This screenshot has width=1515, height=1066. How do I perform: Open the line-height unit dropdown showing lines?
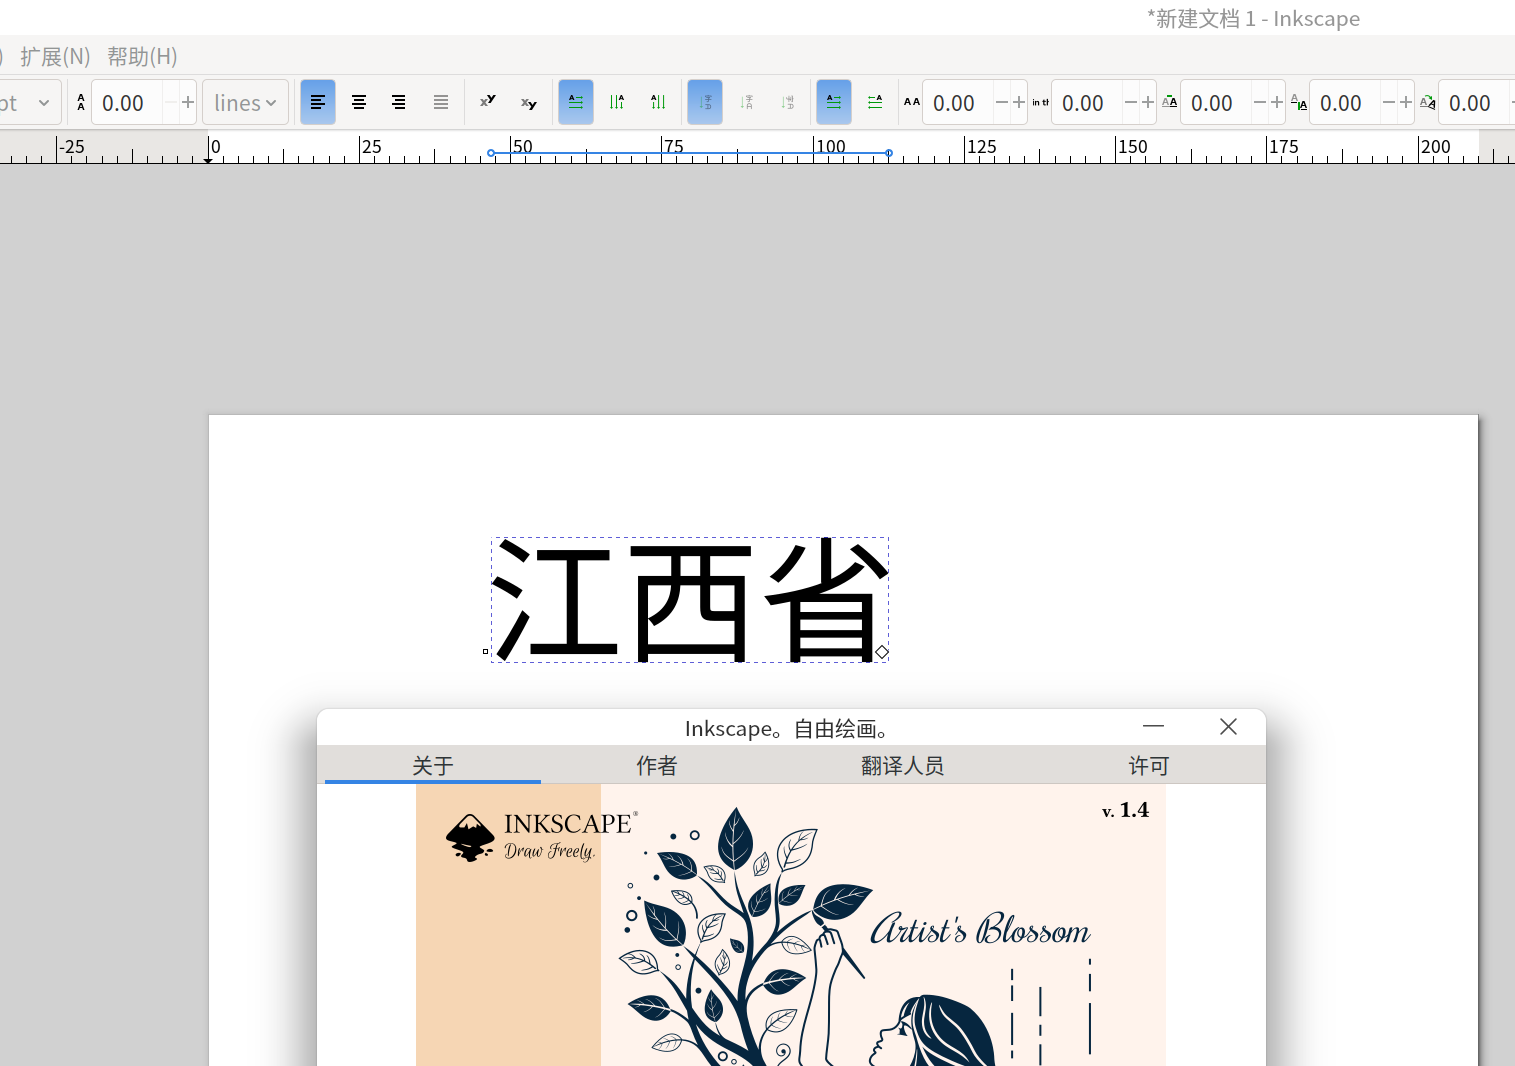click(245, 102)
